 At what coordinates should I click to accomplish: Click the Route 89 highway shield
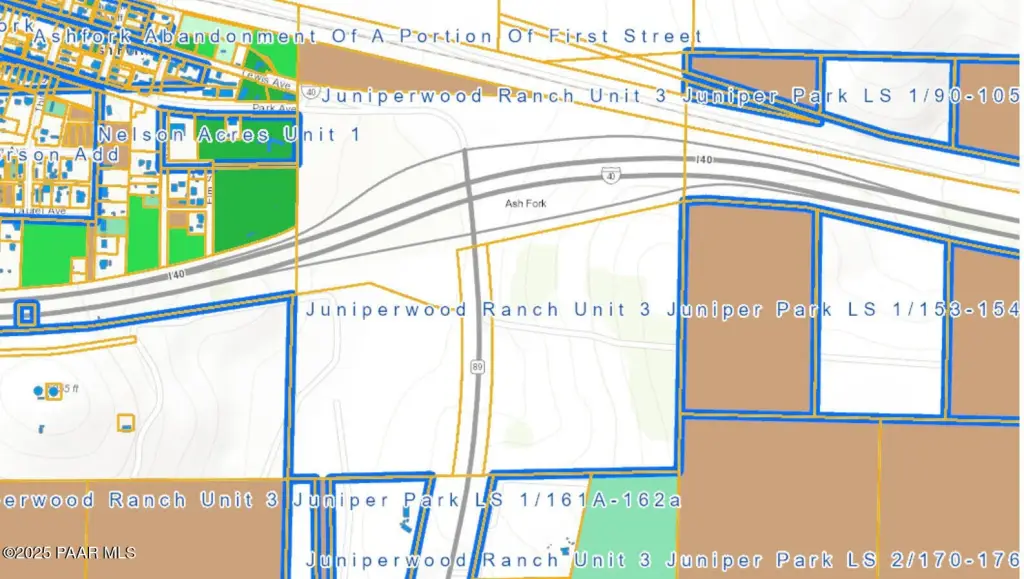tap(480, 367)
